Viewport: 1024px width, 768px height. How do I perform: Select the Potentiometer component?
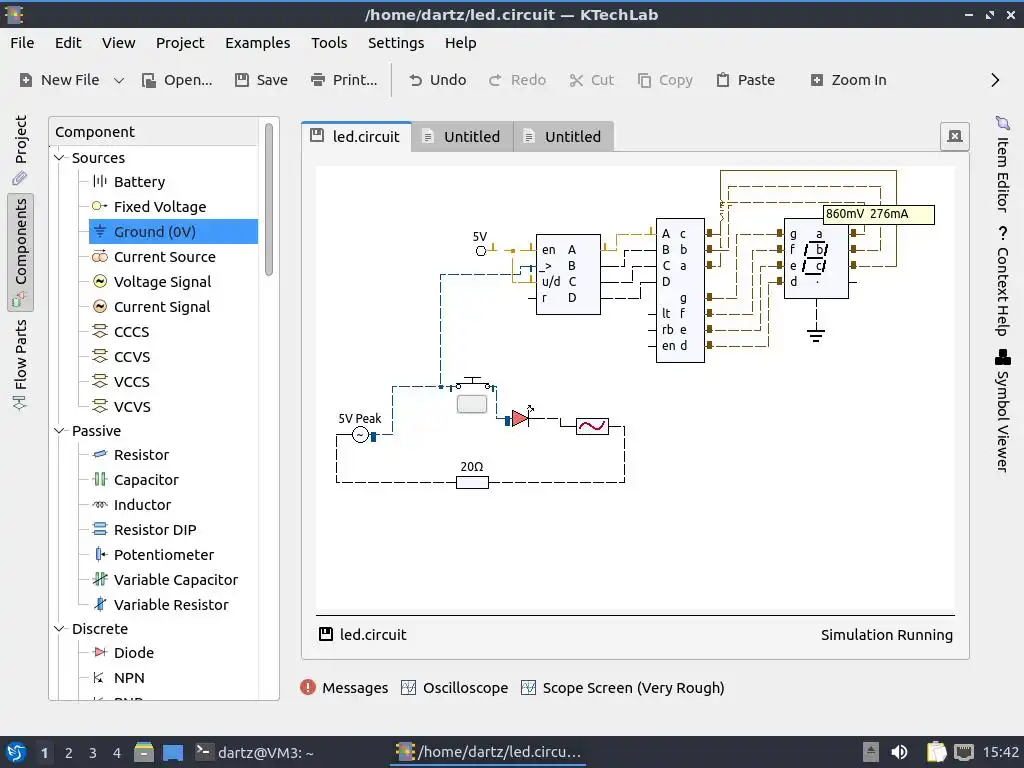[x=163, y=554]
